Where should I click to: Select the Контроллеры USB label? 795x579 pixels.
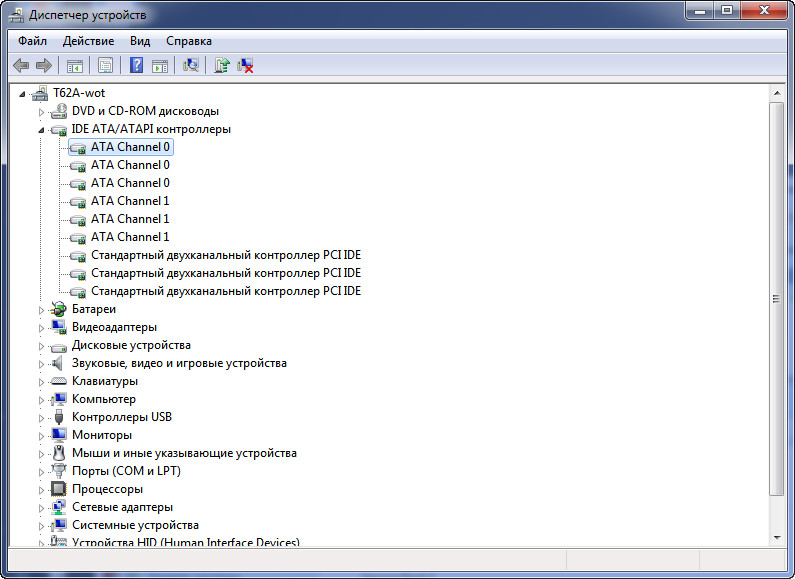click(122, 417)
